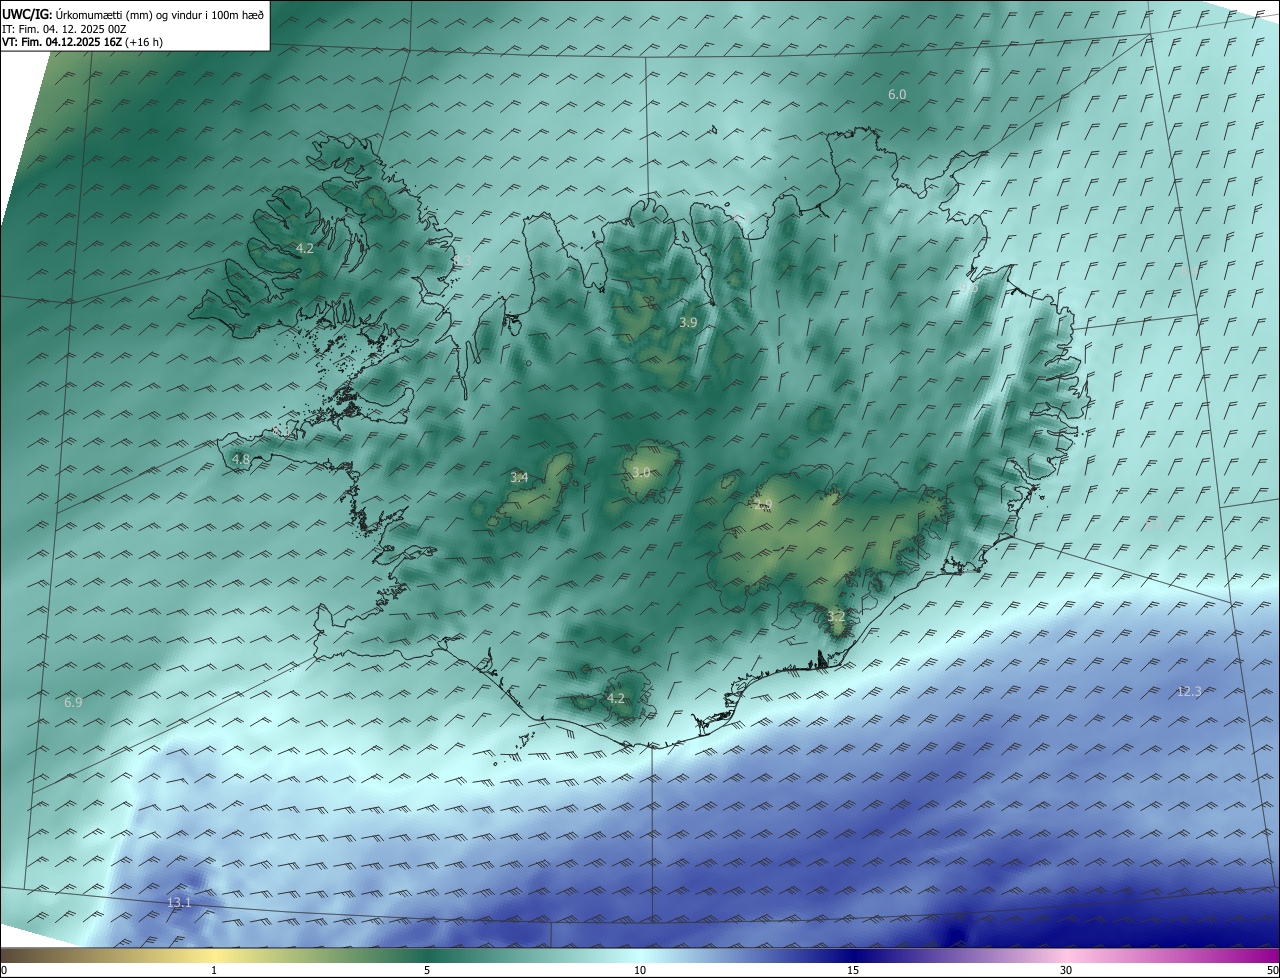Viewport: 1280px width, 978px height.
Task: Click the color scale tick labeled 0
Action: 3,970
